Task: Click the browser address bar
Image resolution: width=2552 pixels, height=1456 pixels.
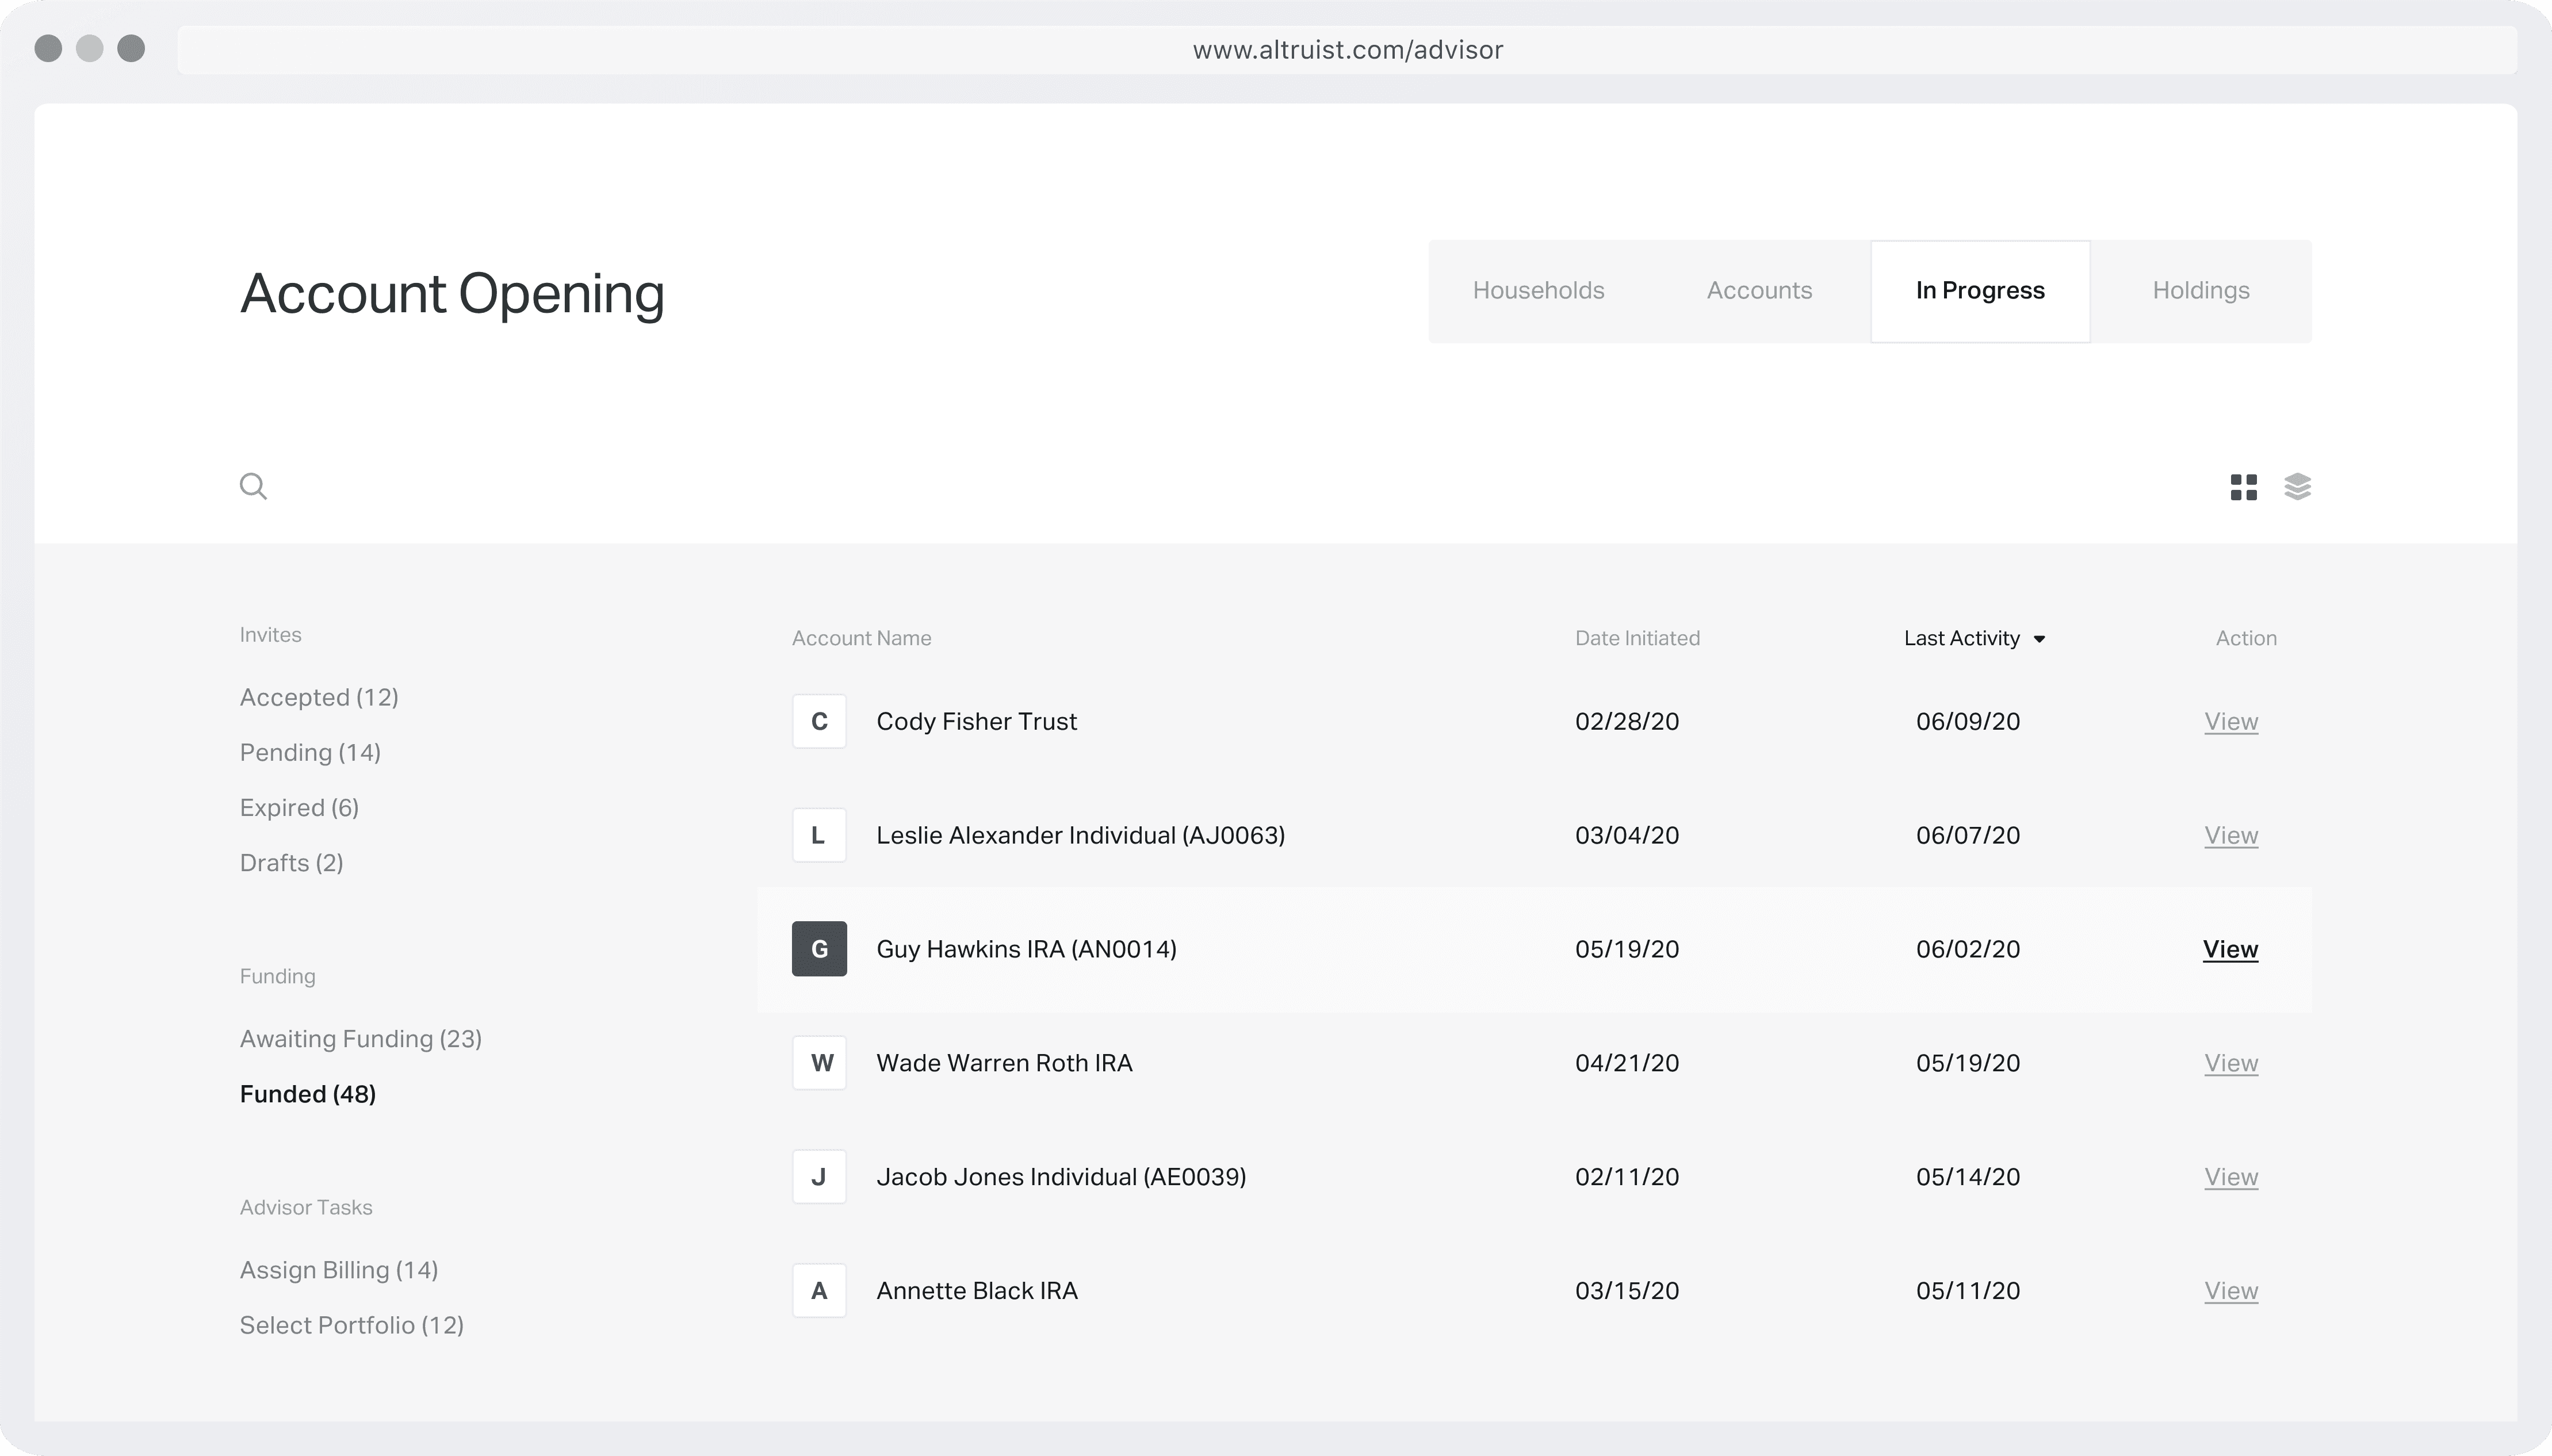Action: pos(1347,50)
